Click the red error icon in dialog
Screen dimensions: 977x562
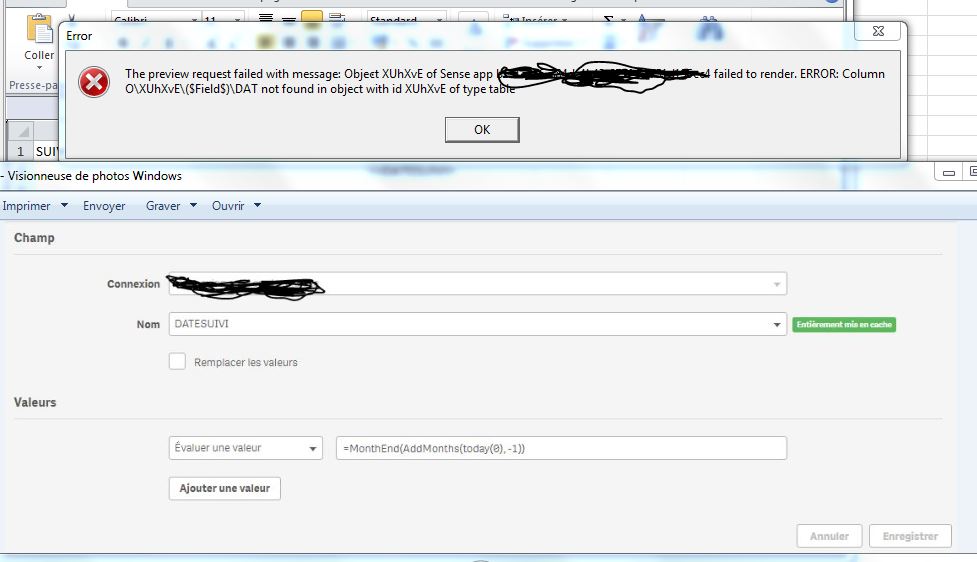tap(94, 82)
